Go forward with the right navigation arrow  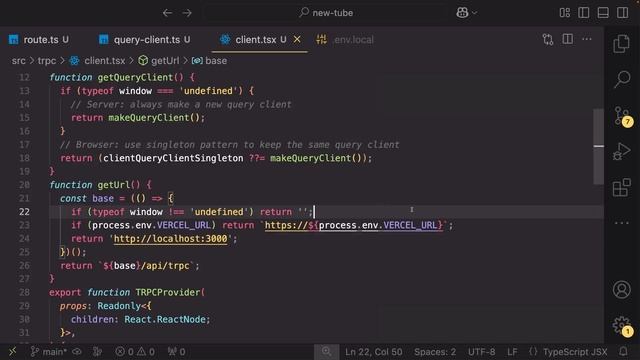[x=187, y=13]
